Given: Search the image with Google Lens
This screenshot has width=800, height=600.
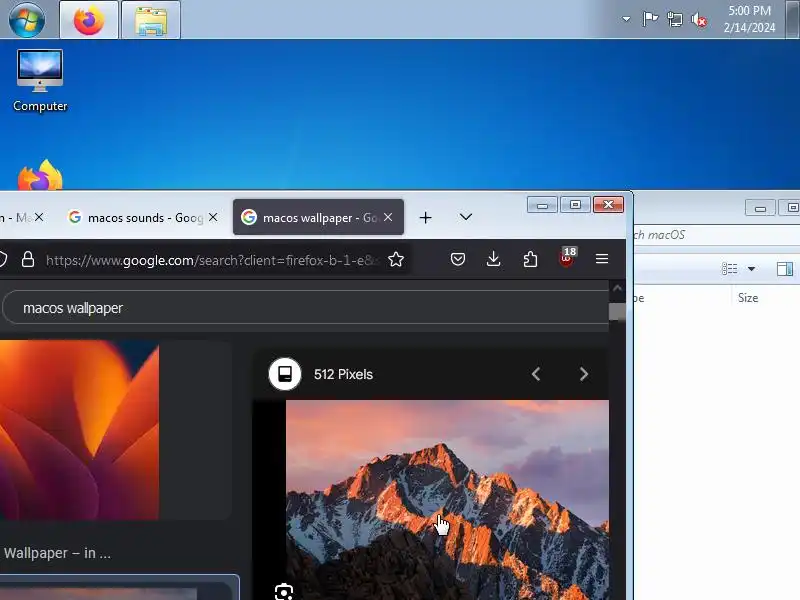Looking at the screenshot, I should click(x=284, y=592).
